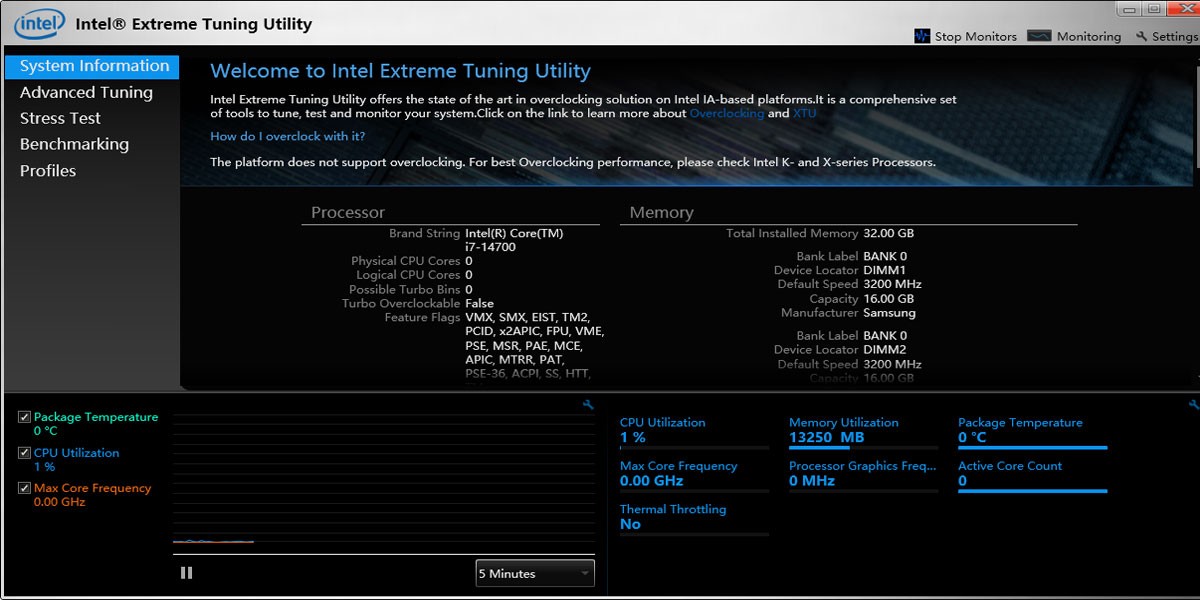This screenshot has width=1200, height=600.
Task: Click the Stop Monitors waveform icon
Action: (x=922, y=36)
